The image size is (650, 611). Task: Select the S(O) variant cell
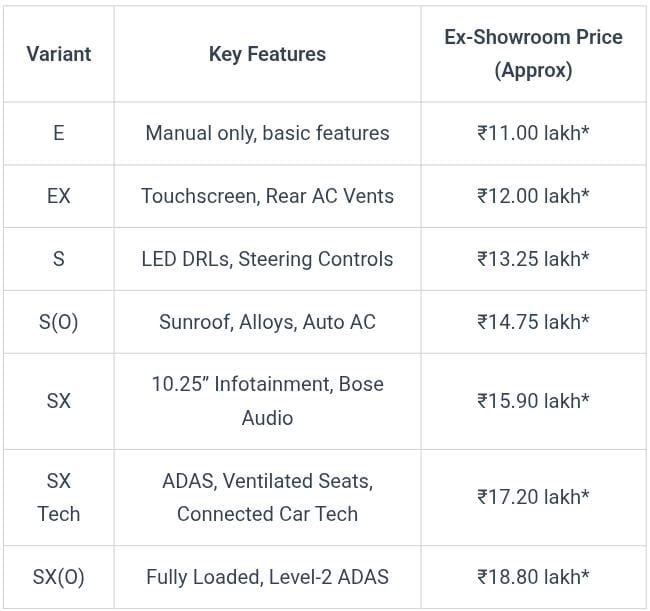pyautogui.click(x=59, y=322)
